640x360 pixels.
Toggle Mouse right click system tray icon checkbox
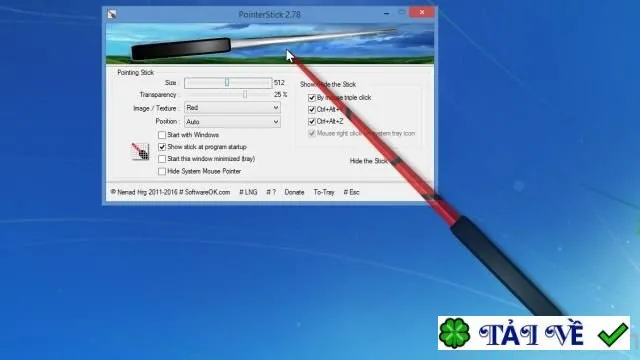pyautogui.click(x=312, y=133)
